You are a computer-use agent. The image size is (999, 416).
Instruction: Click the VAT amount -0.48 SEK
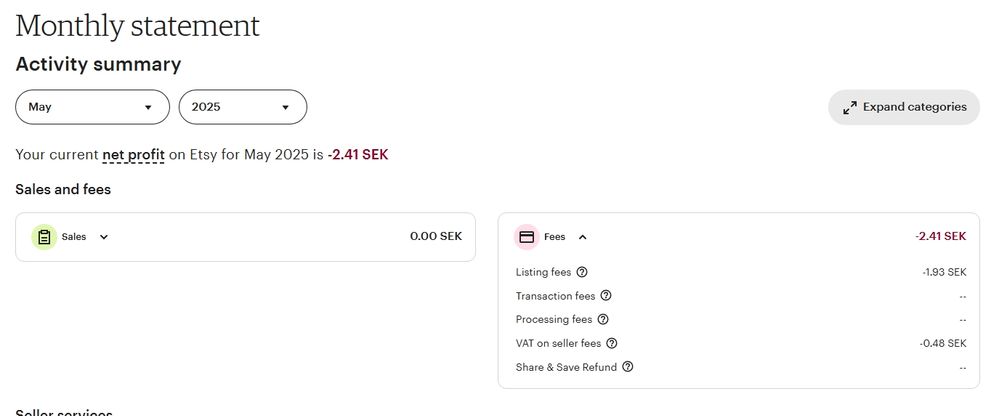click(x=943, y=343)
